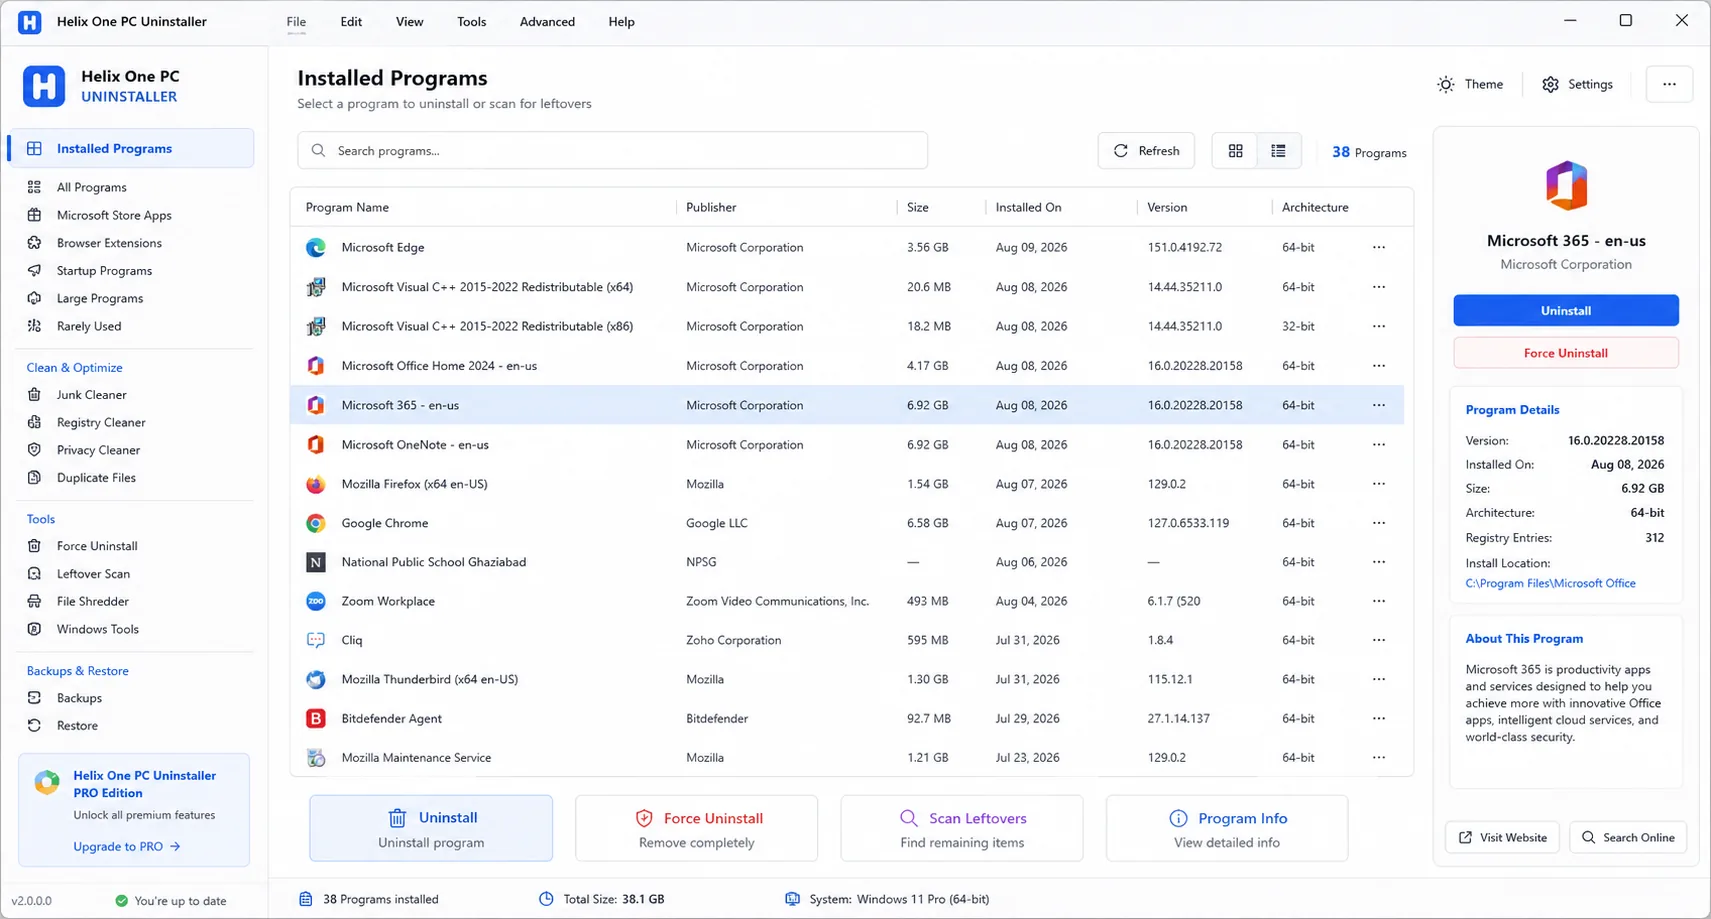Open Leftover Scan tool in sidebar
Image resolution: width=1711 pixels, height=919 pixels.
tap(93, 574)
